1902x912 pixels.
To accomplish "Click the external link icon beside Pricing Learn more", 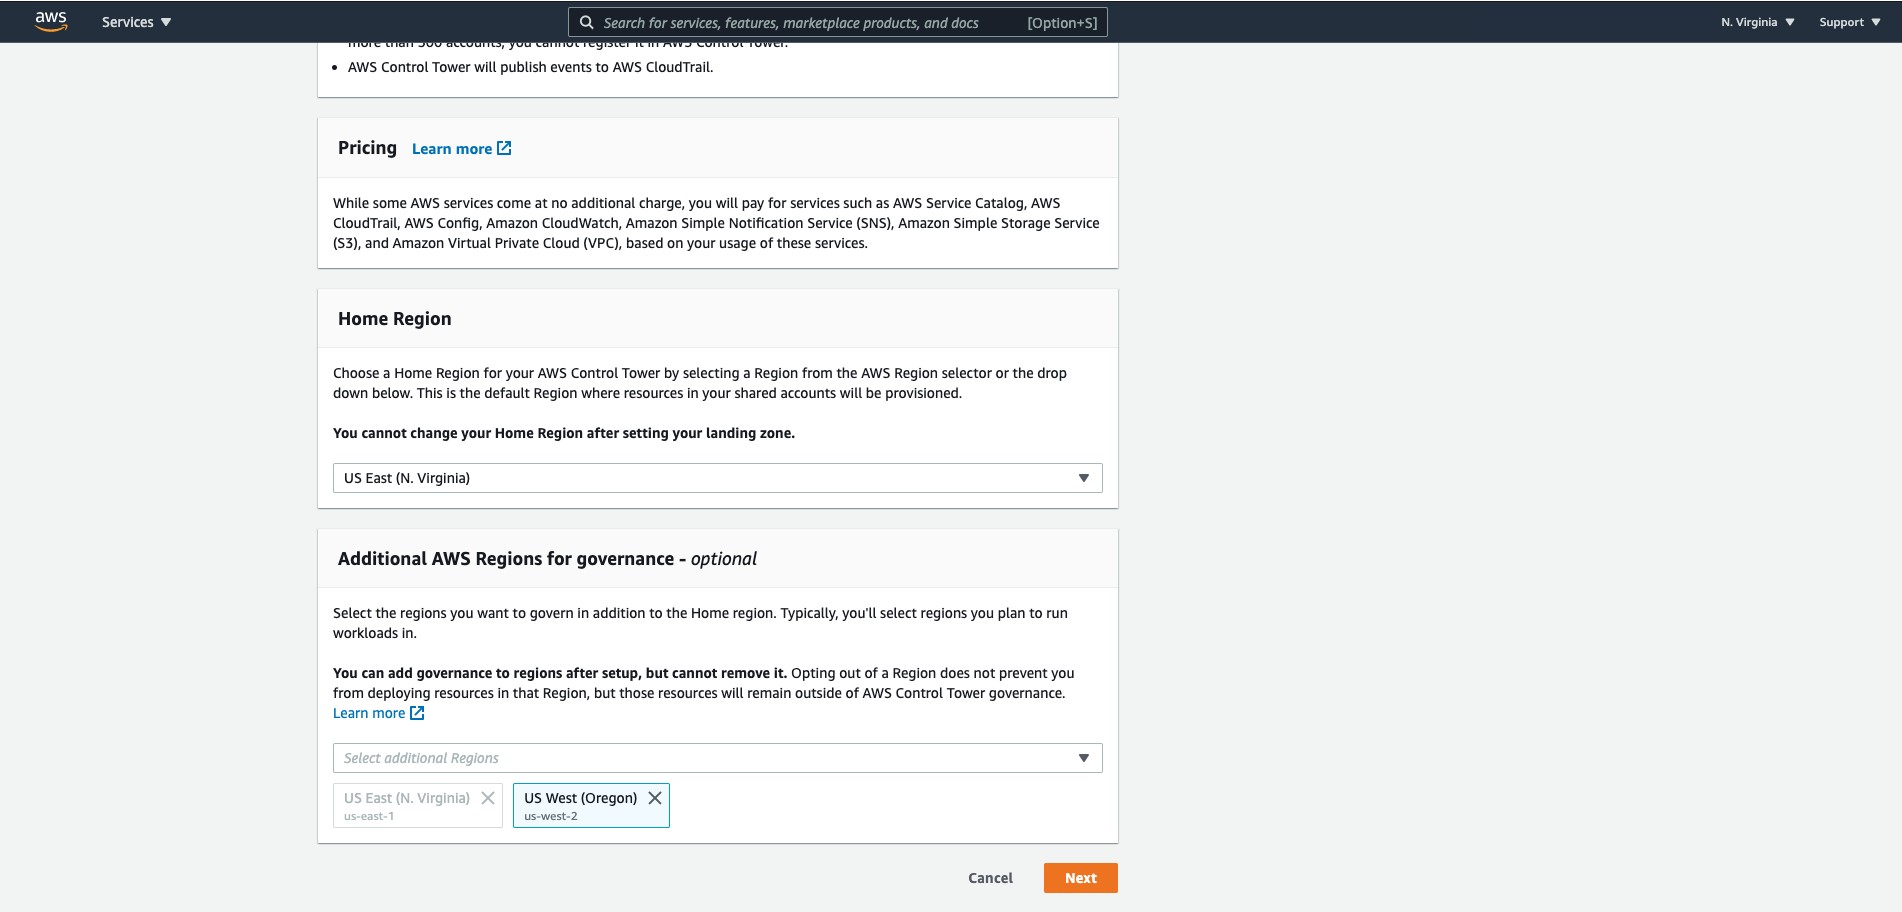I will click(x=504, y=148).
